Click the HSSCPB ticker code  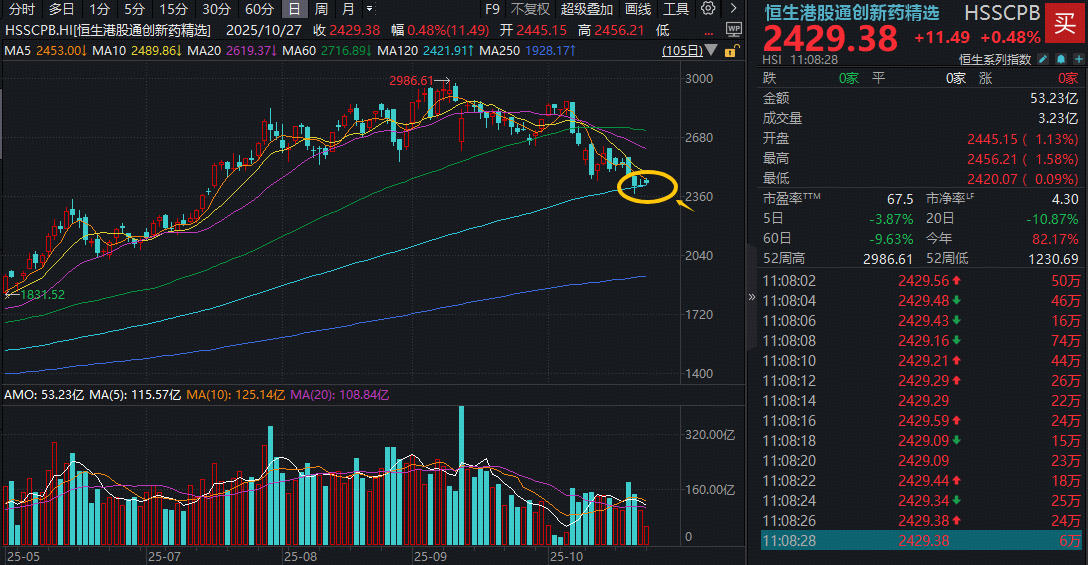coord(1002,12)
